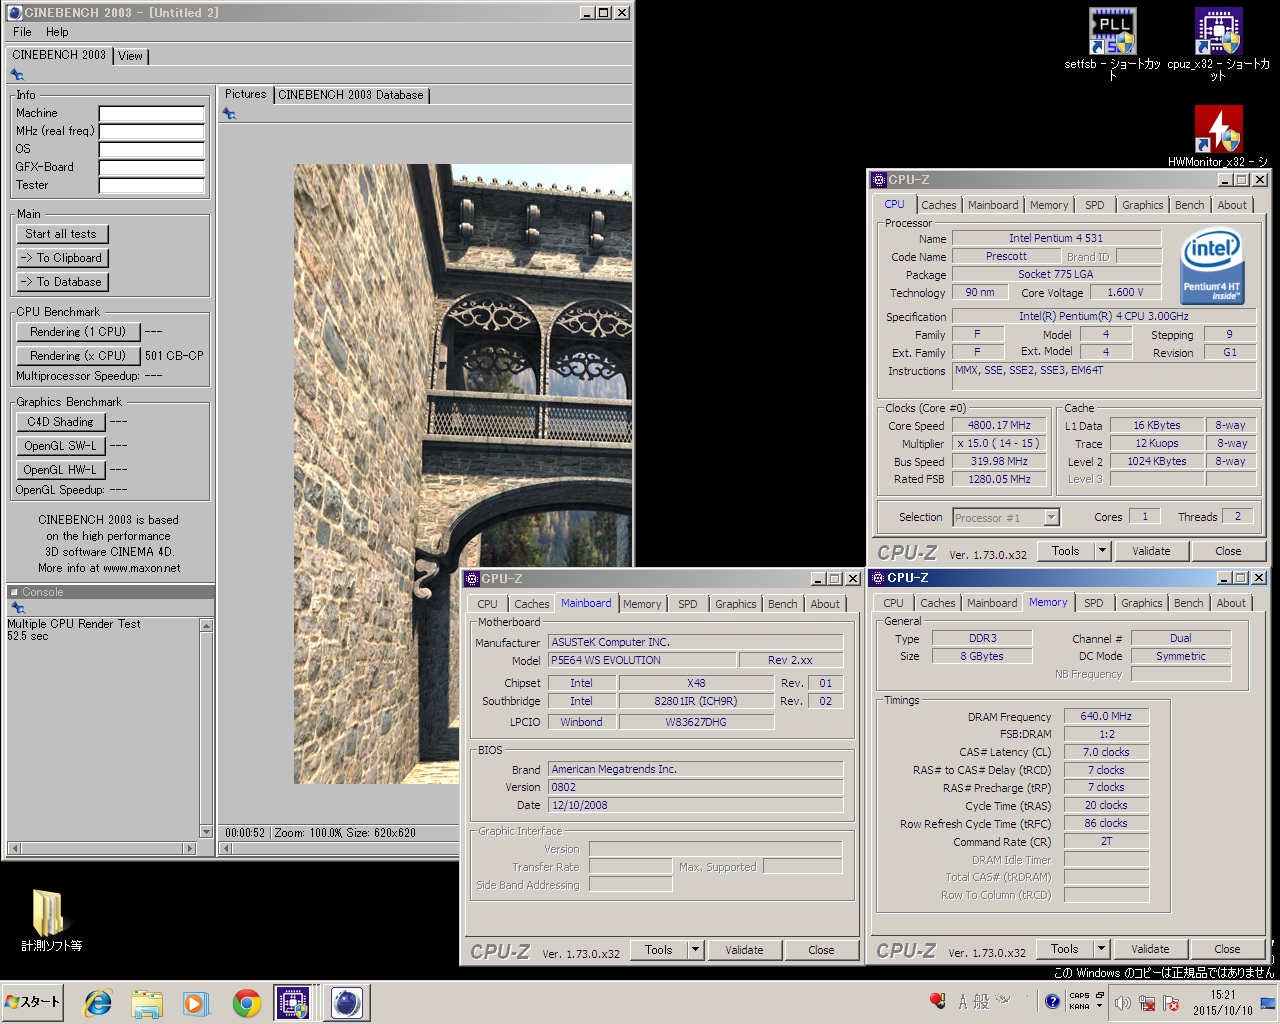Click the American Megatrends Inc. brand field
Image resolution: width=1280 pixels, height=1024 pixels.
pos(695,769)
